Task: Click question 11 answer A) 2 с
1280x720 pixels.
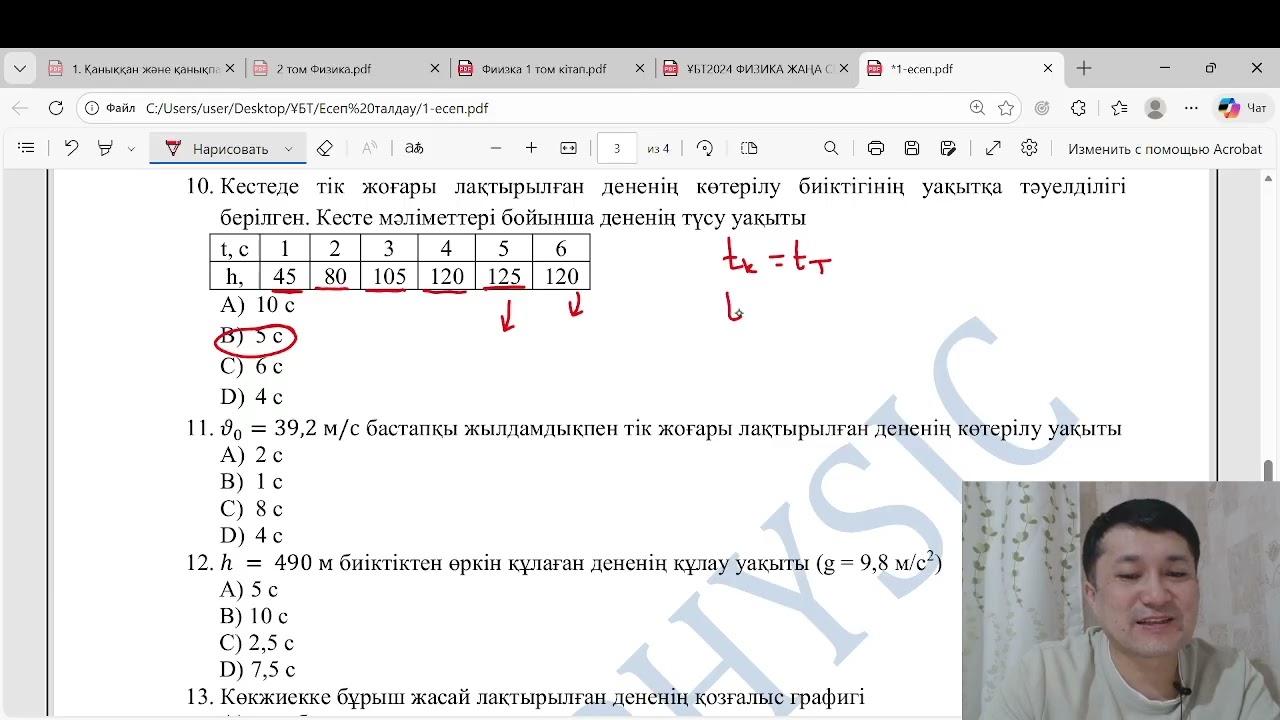Action: point(251,455)
